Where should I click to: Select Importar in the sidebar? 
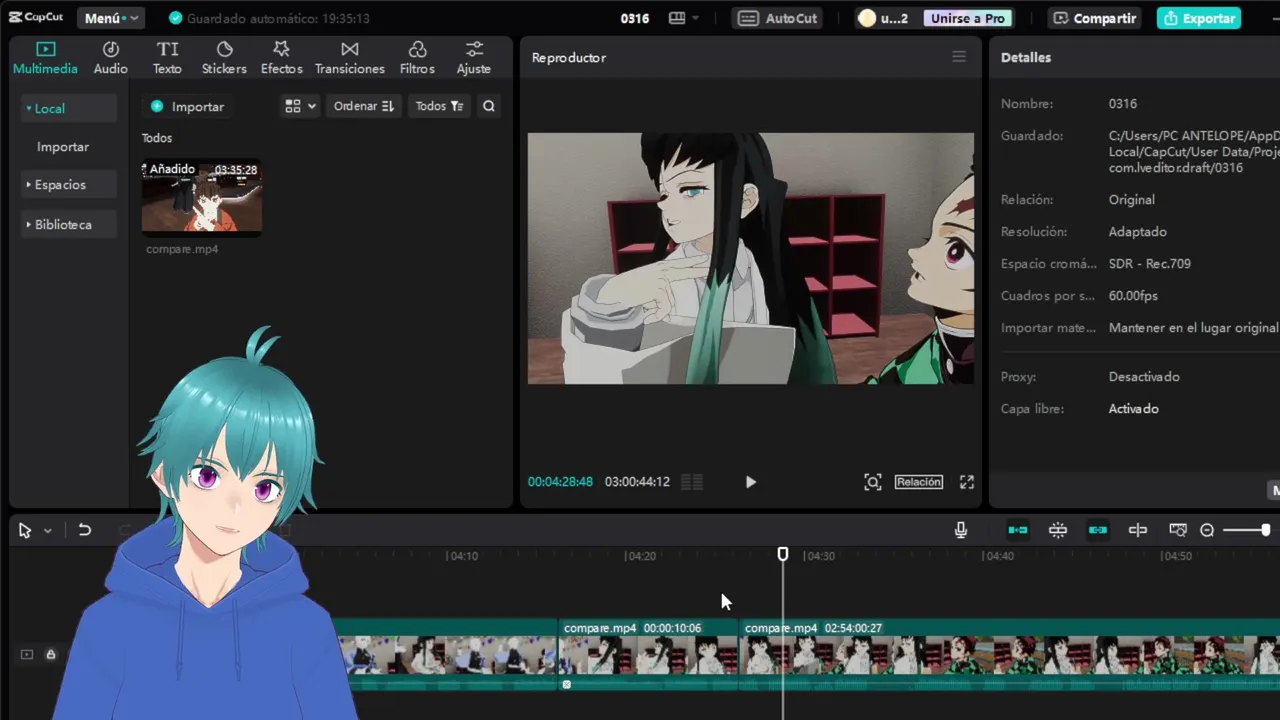coord(63,146)
